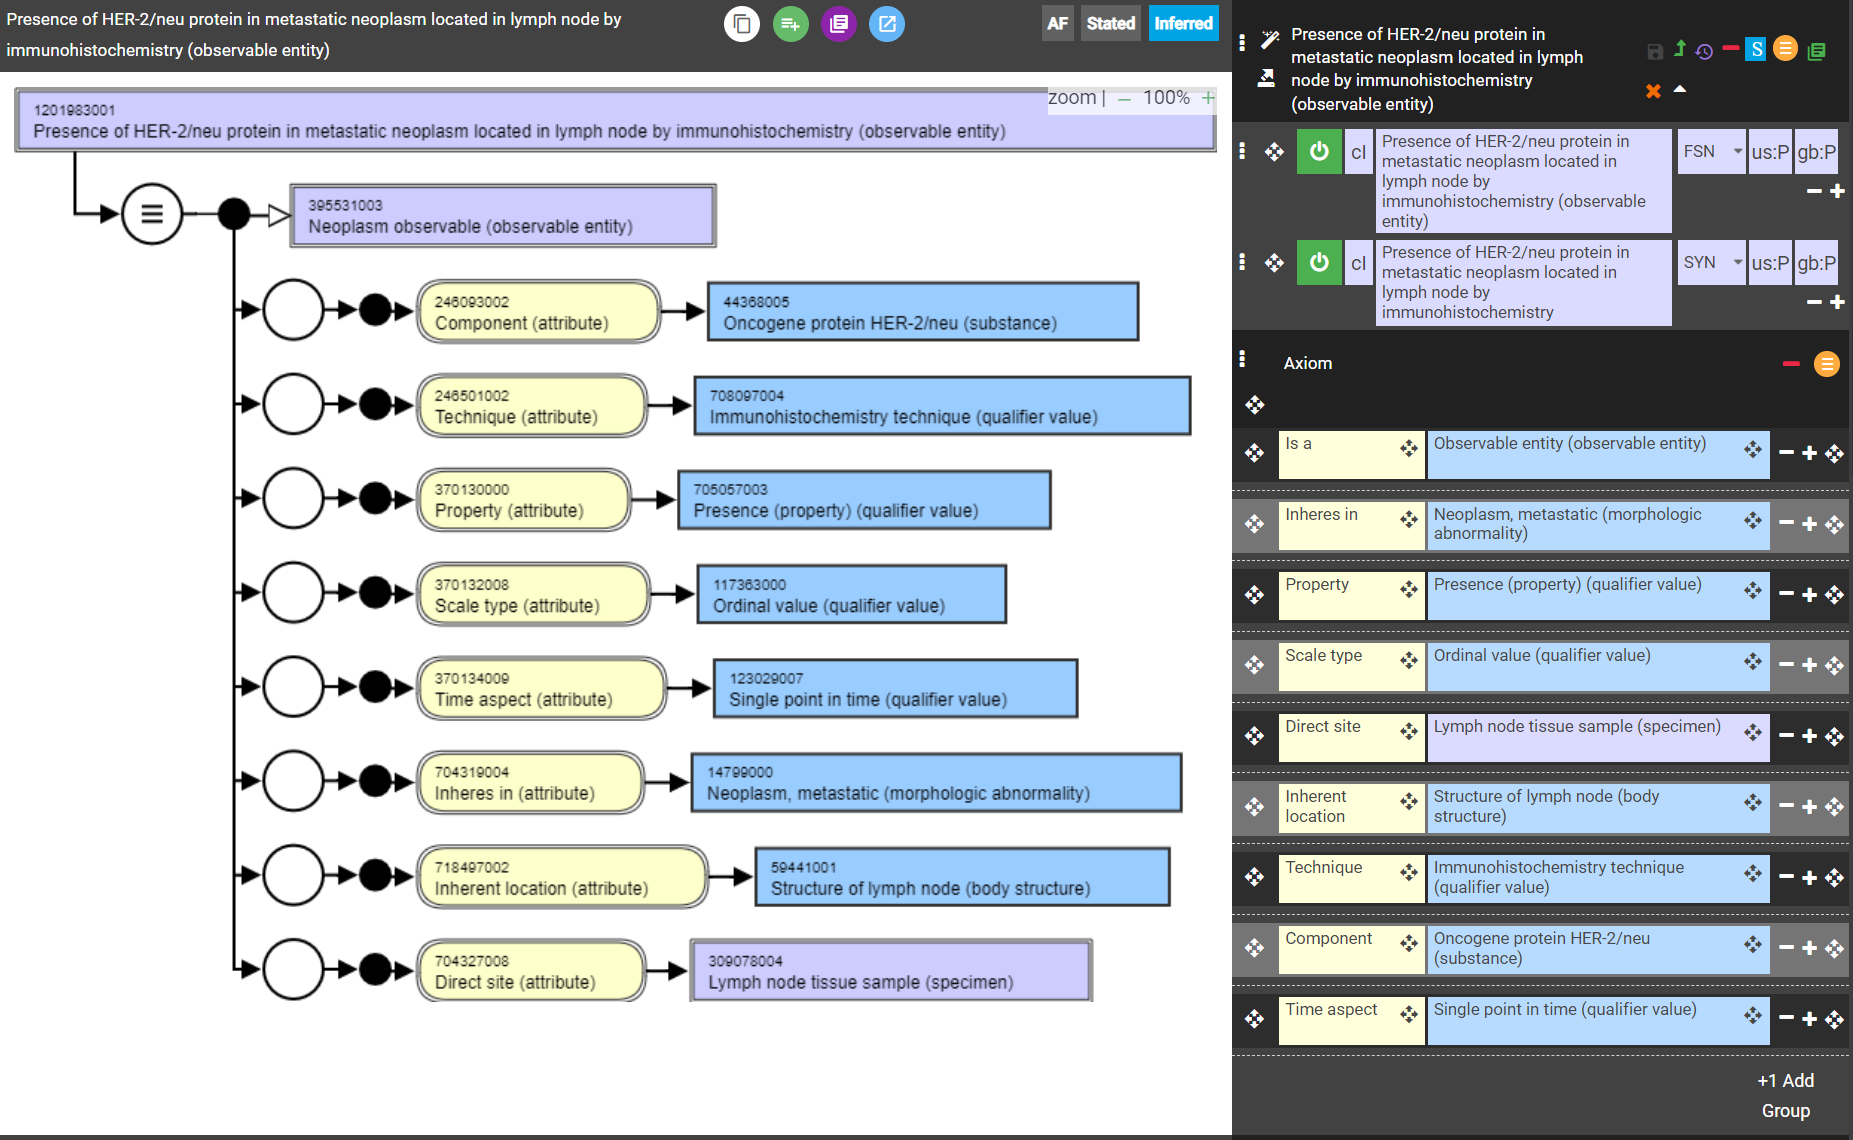Toggle gb:P acceptability on FSN description
The width and height of the screenshot is (1853, 1140).
click(x=1816, y=152)
